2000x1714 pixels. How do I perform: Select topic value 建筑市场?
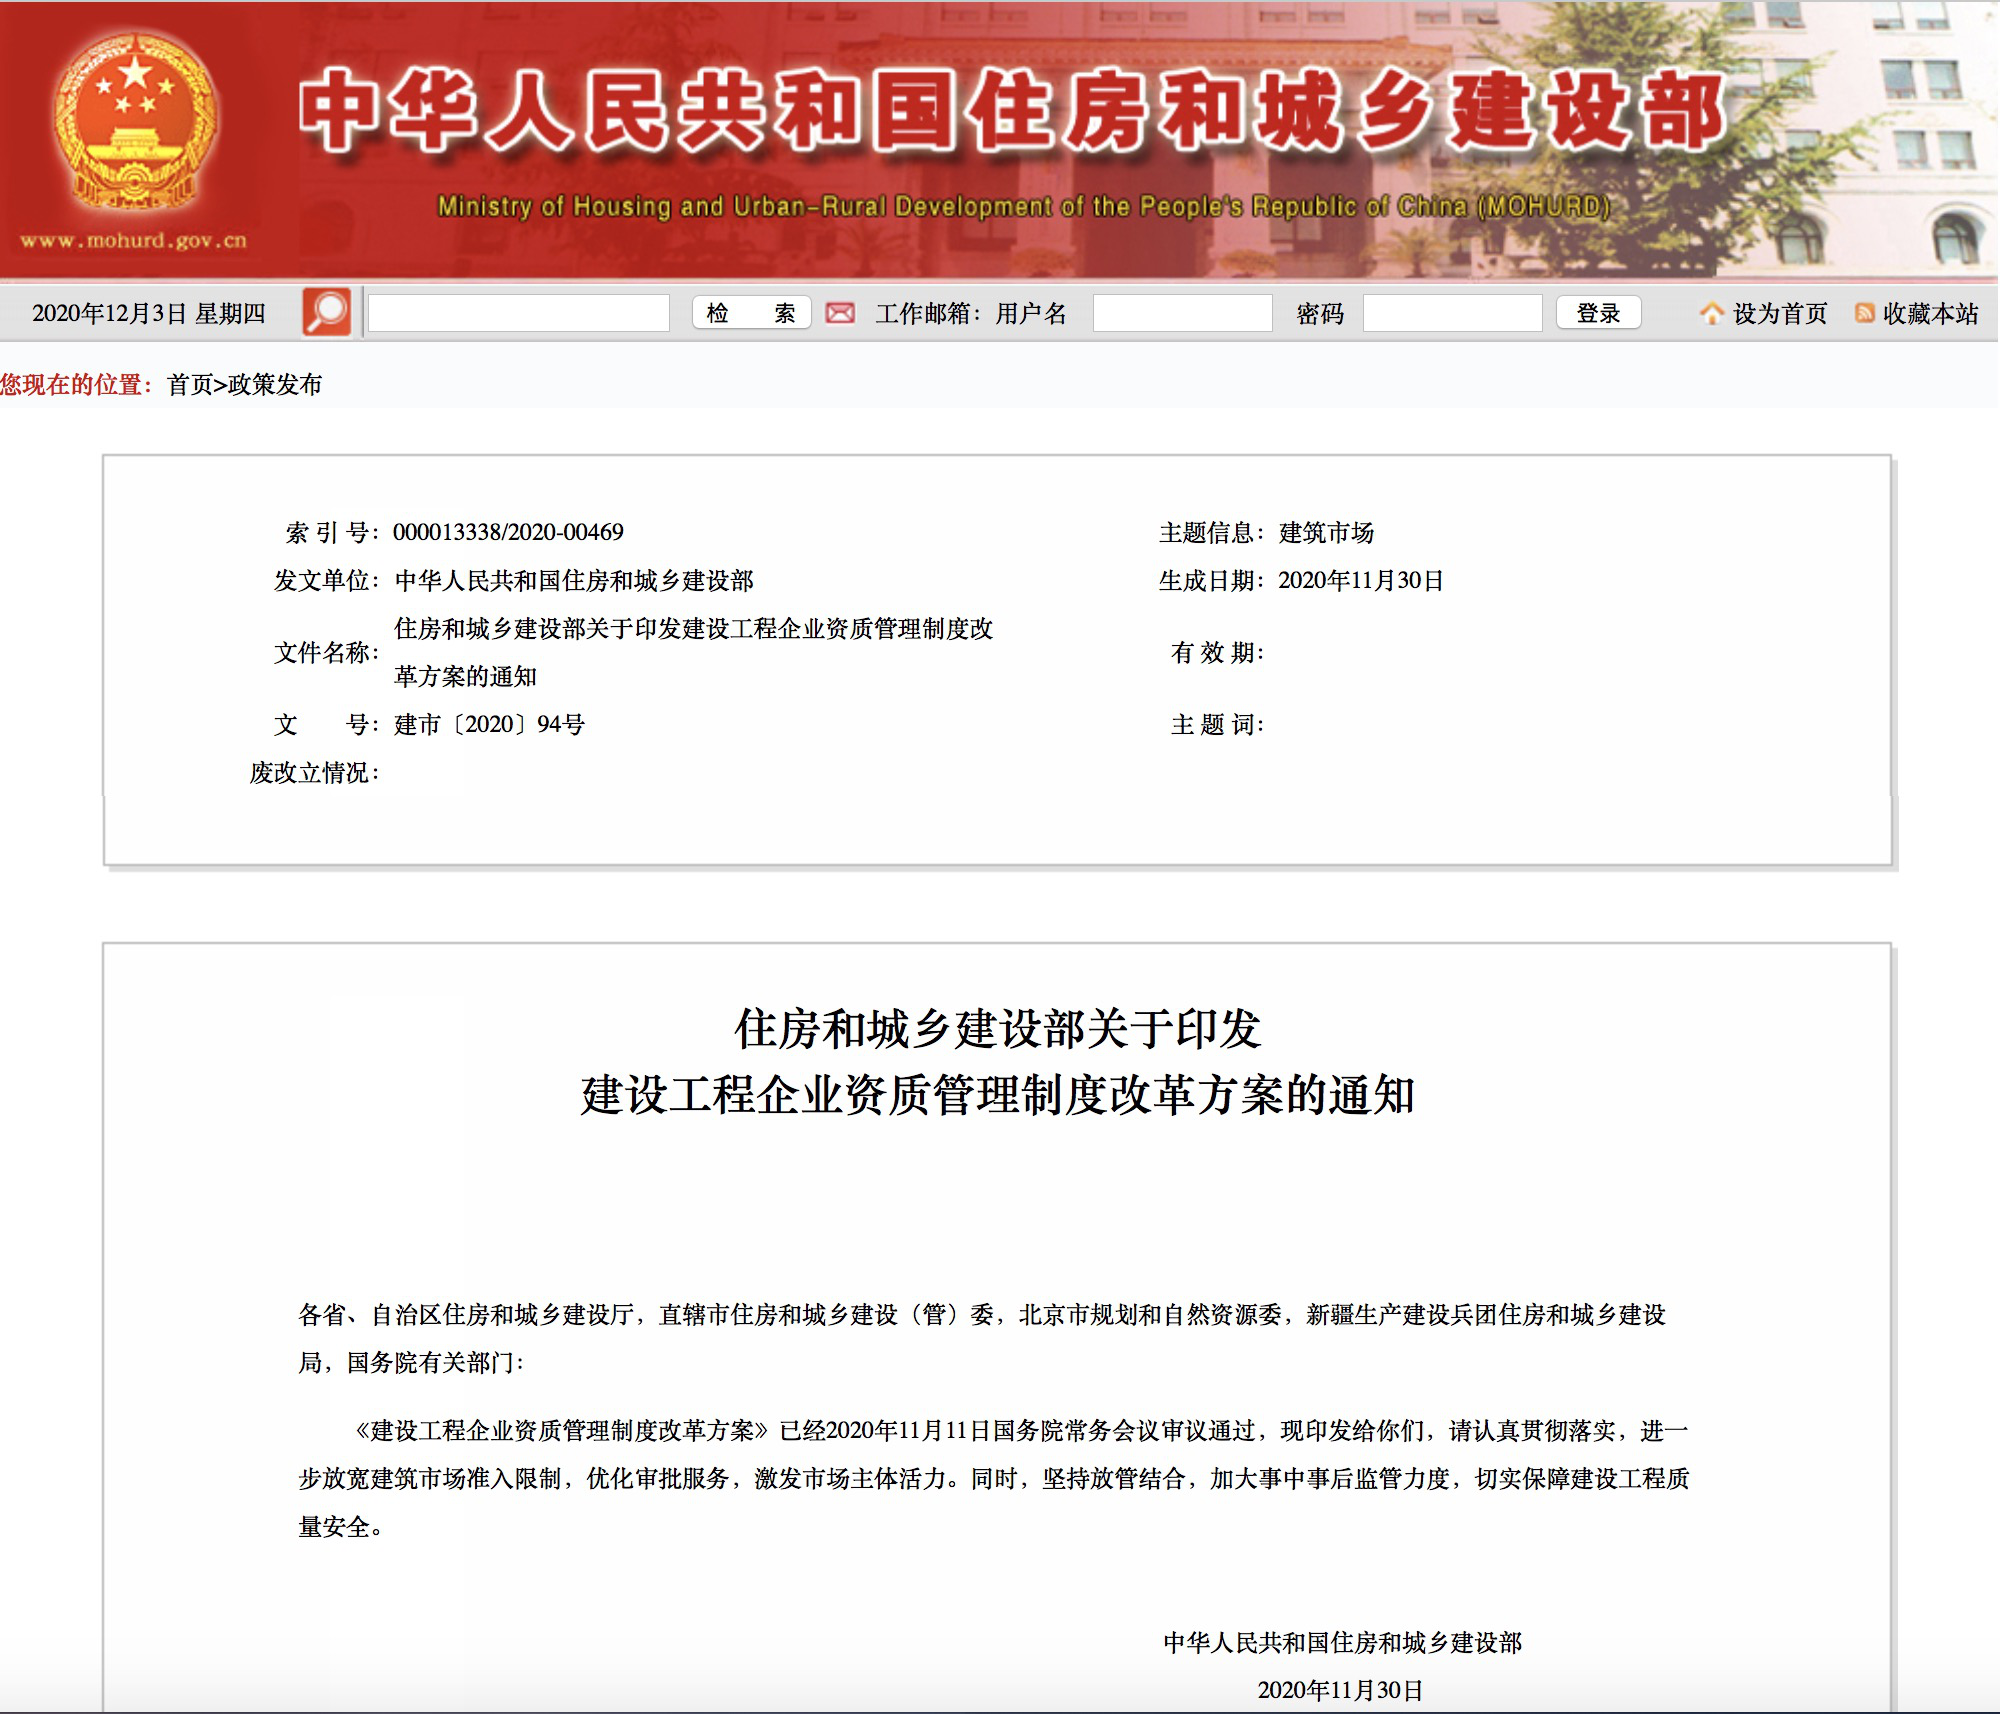(1326, 532)
